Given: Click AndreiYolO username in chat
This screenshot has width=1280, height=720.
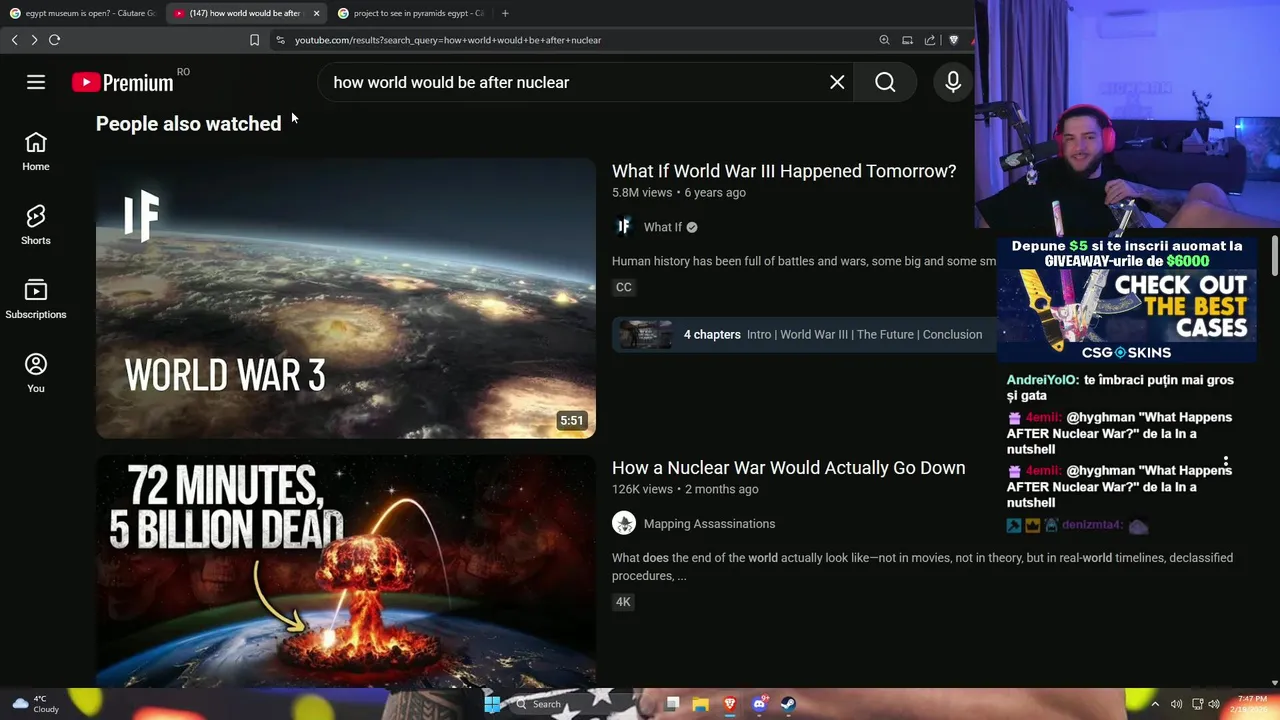Looking at the screenshot, I should 1042,380.
